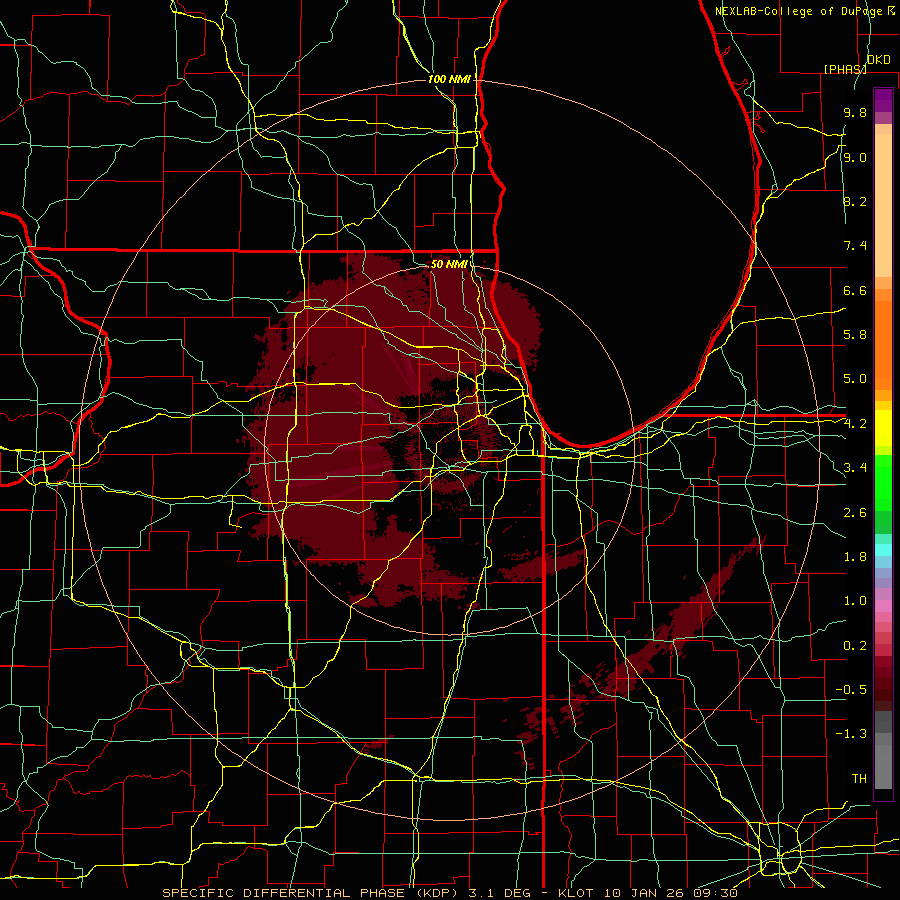Image resolution: width=900 pixels, height=900 pixels.
Task: Click the 5.8 value on the scale
Action: pyautogui.click(x=855, y=334)
